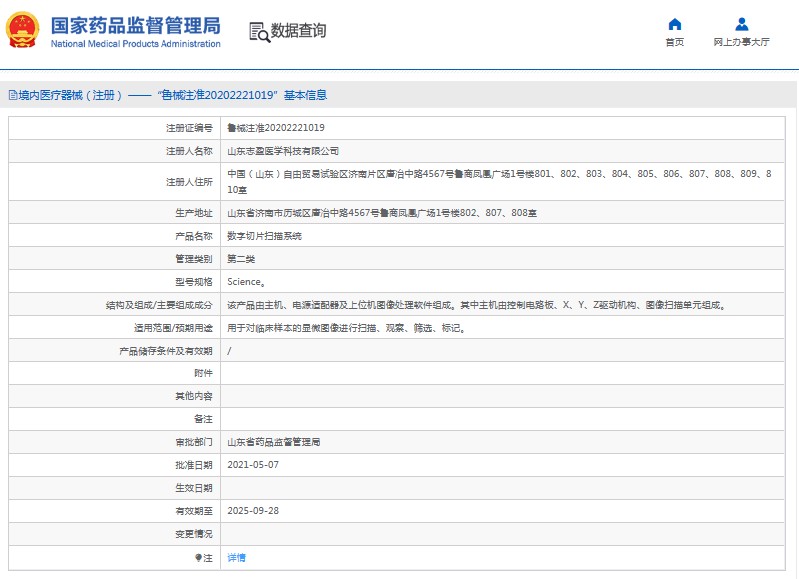This screenshot has width=799, height=579.
Task: Open 网上办事大厅 user icon
Action: coord(741,24)
